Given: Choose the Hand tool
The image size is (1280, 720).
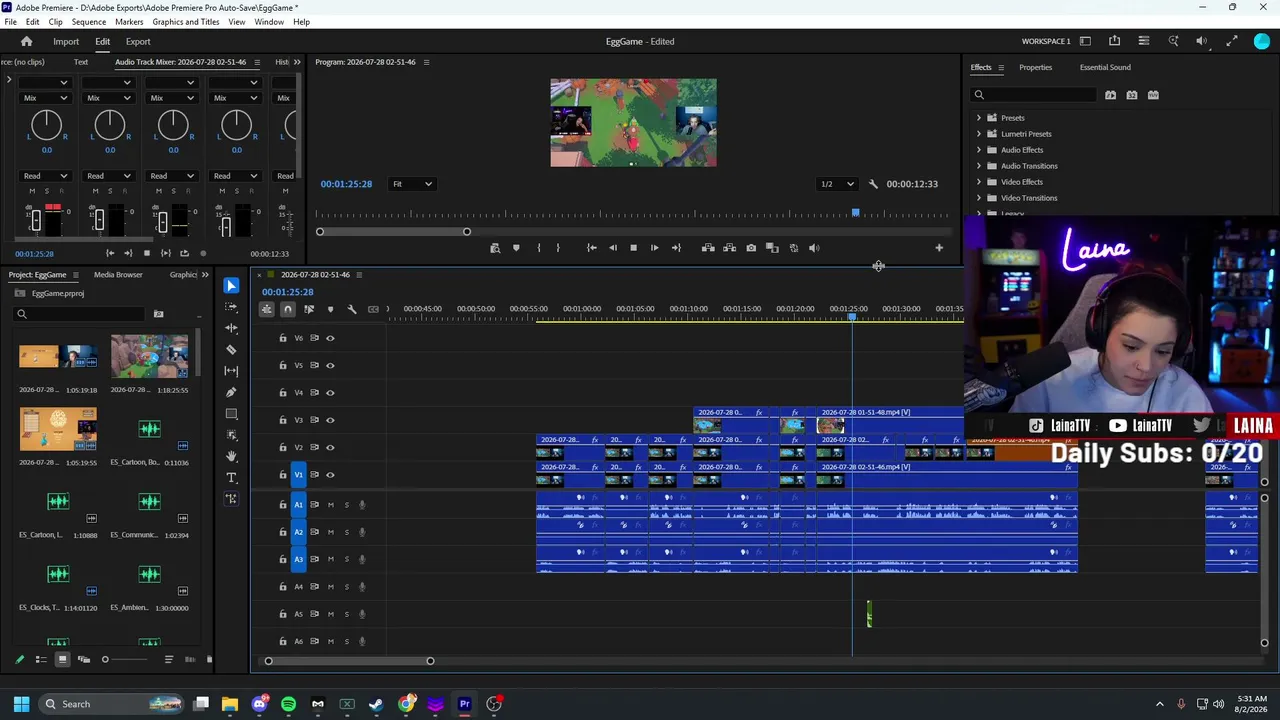Looking at the screenshot, I should (231, 456).
